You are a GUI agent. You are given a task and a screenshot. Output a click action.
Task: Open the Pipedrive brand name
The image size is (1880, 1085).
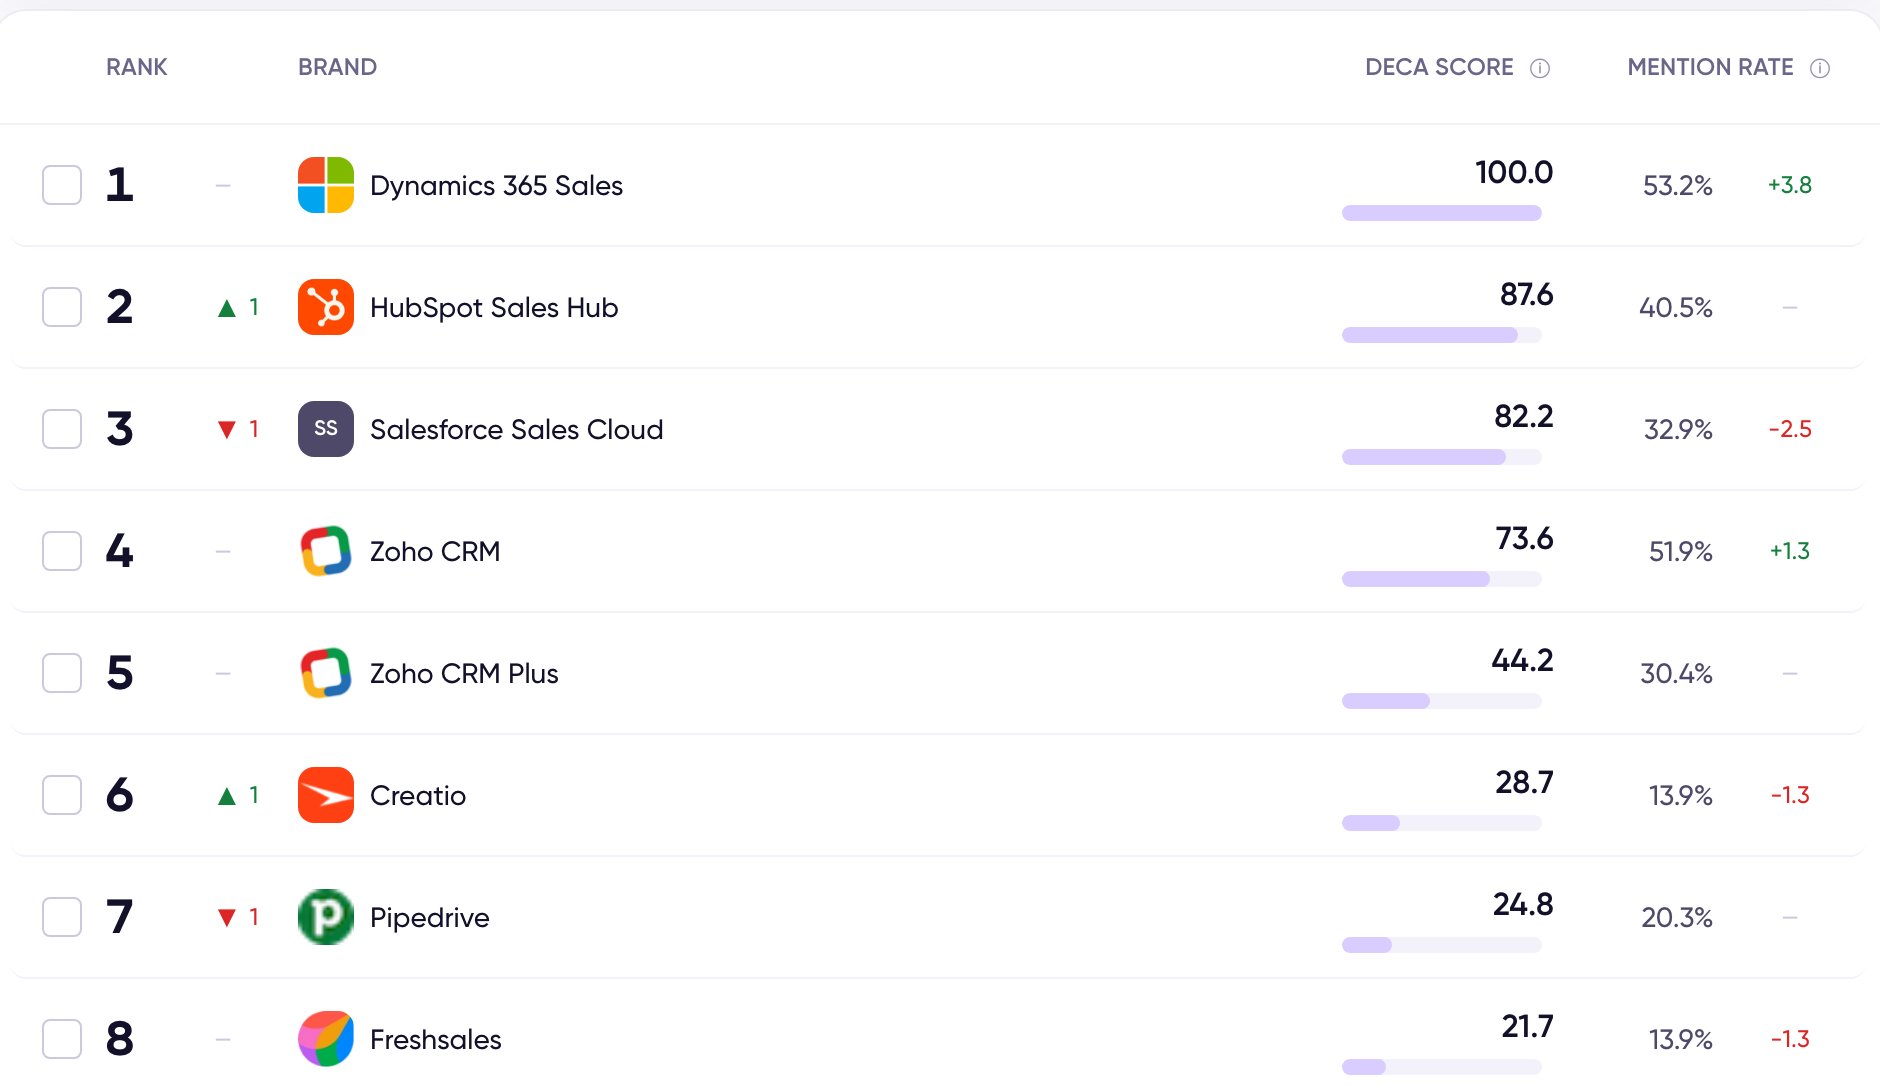click(x=430, y=918)
